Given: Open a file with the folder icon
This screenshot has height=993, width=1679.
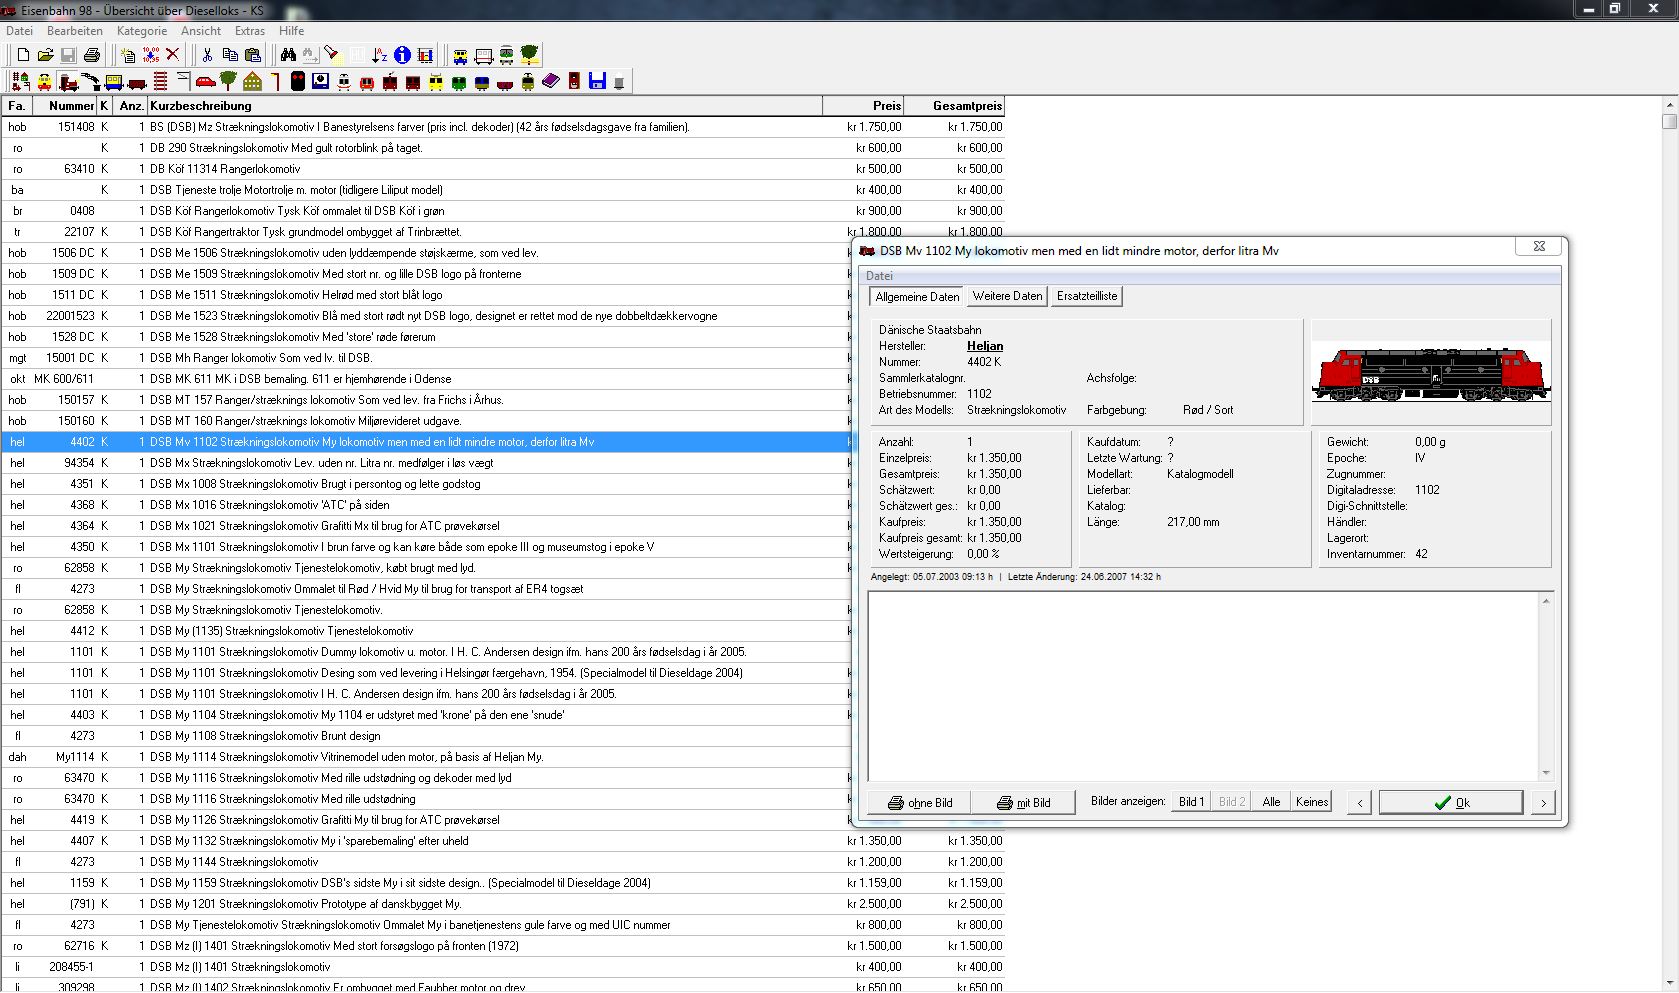Looking at the screenshot, I should pyautogui.click(x=46, y=55).
